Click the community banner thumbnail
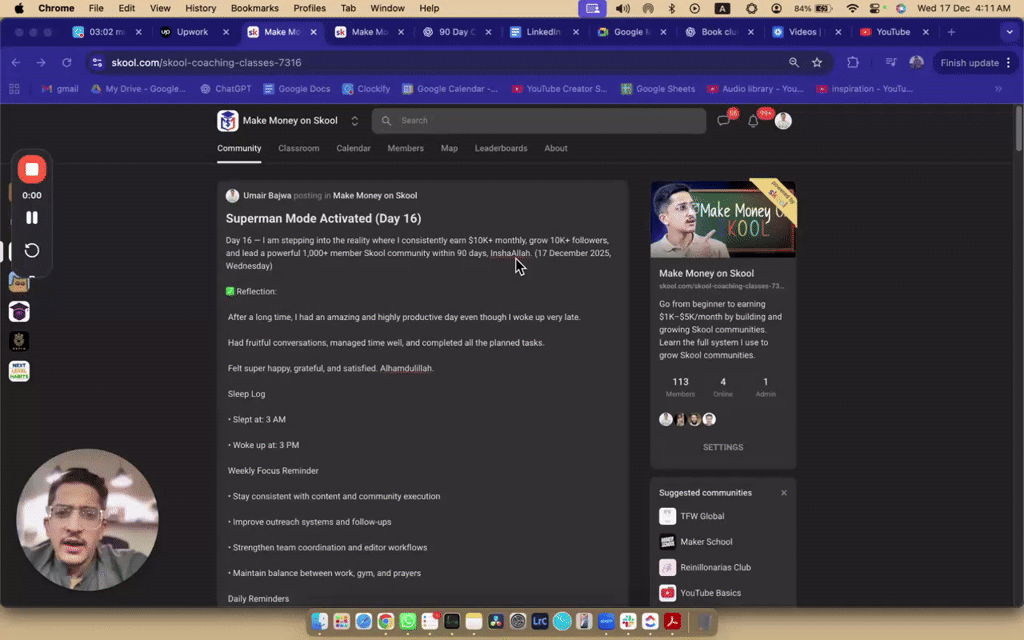The image size is (1024, 640). click(723, 219)
